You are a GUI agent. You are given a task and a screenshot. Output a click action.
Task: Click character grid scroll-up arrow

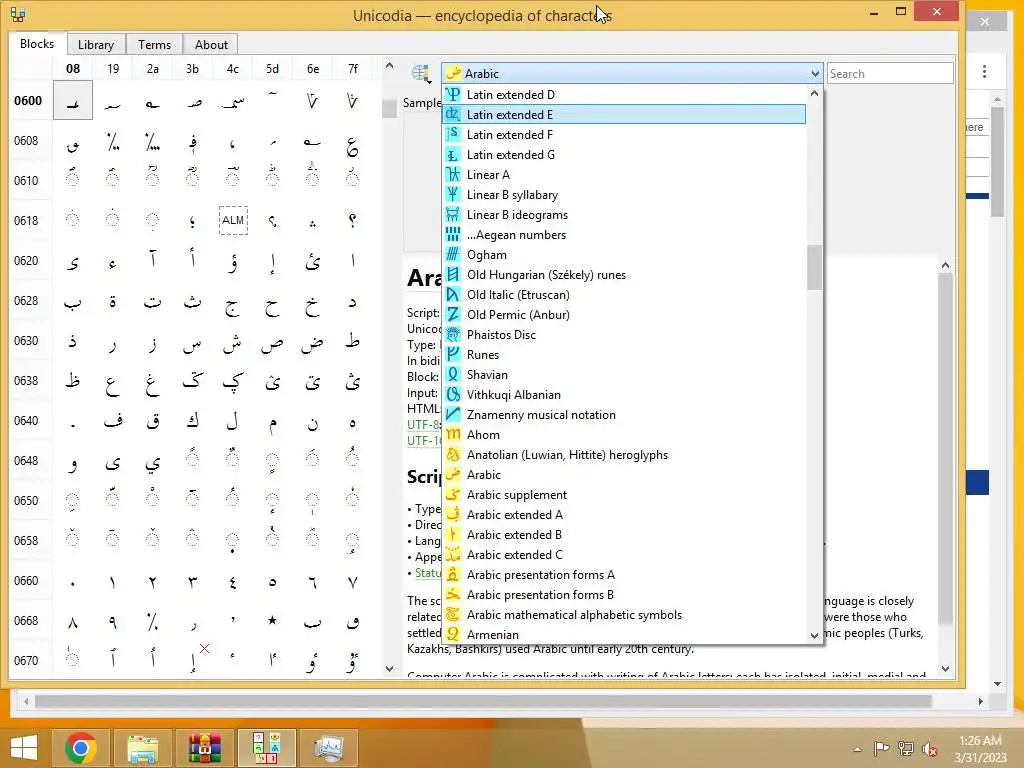389,65
